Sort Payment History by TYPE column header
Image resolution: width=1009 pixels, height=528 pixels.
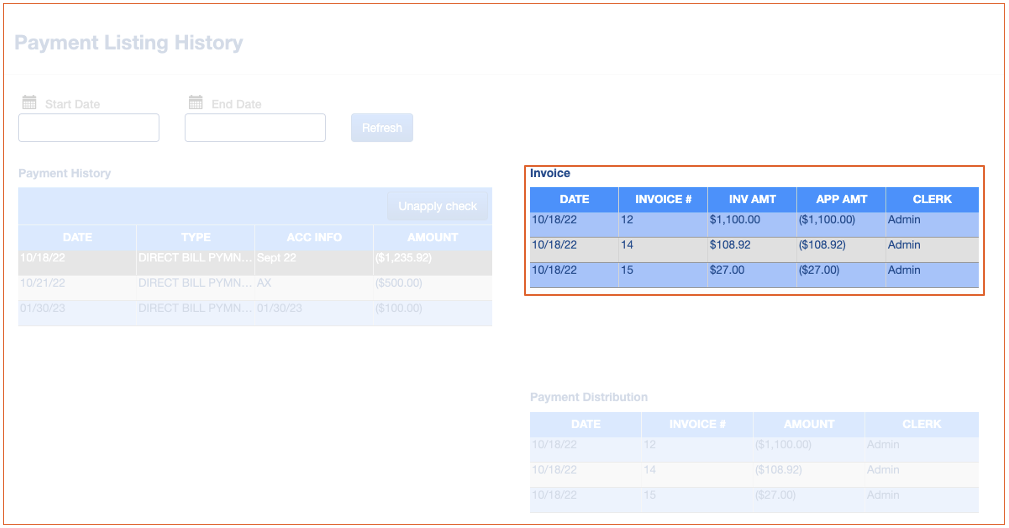pos(196,237)
